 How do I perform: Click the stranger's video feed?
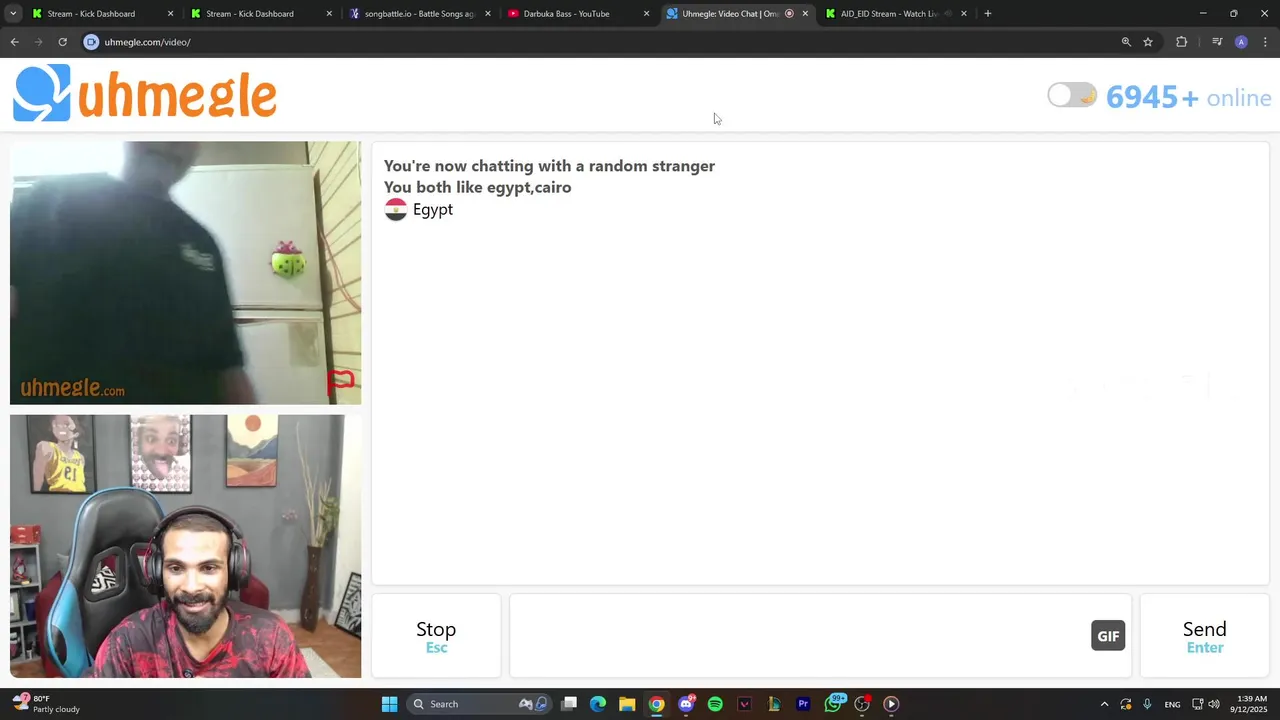click(185, 273)
